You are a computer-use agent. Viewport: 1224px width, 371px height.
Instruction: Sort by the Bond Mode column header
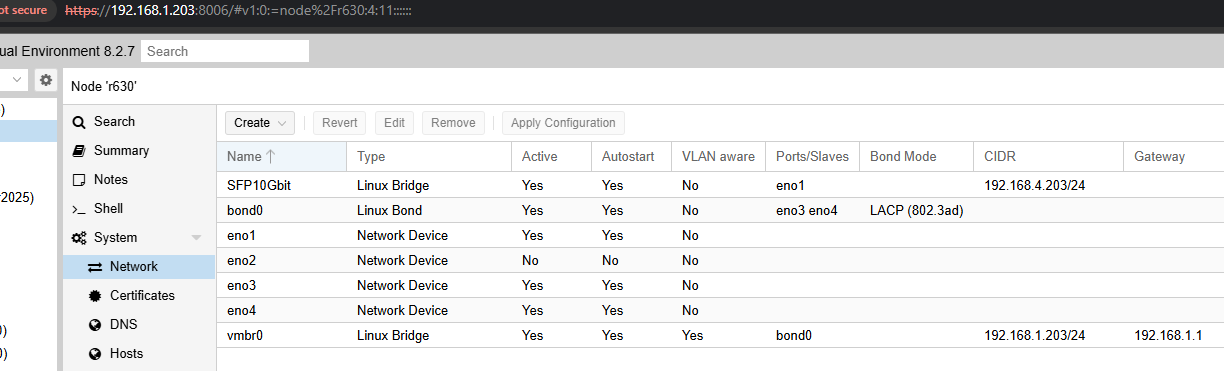pos(916,156)
